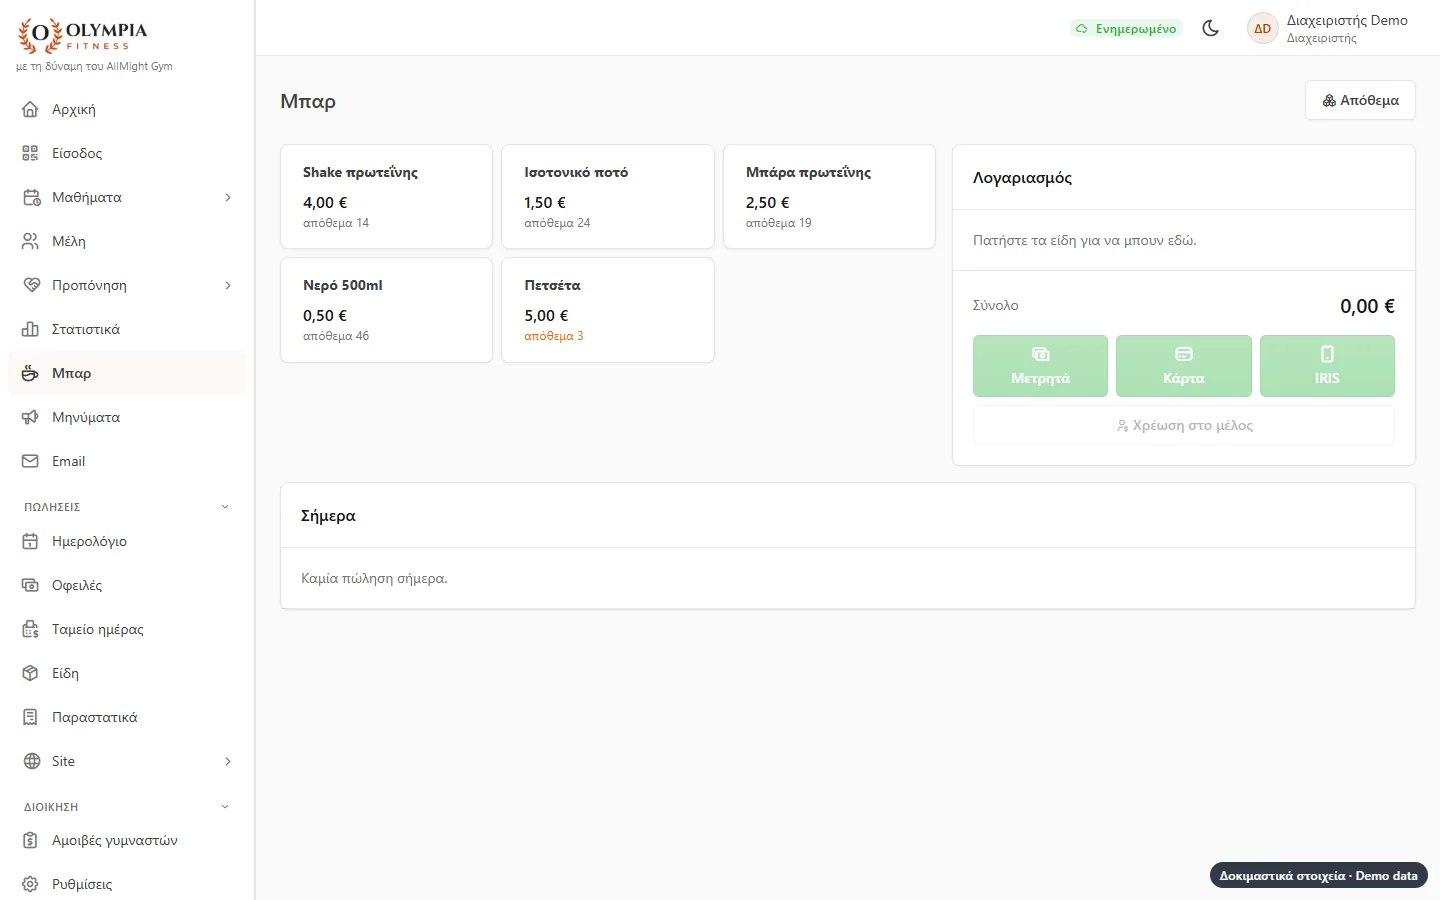Click the Αμοιβές γυμναστών icon
Image resolution: width=1440 pixels, height=900 pixels.
tap(31, 840)
